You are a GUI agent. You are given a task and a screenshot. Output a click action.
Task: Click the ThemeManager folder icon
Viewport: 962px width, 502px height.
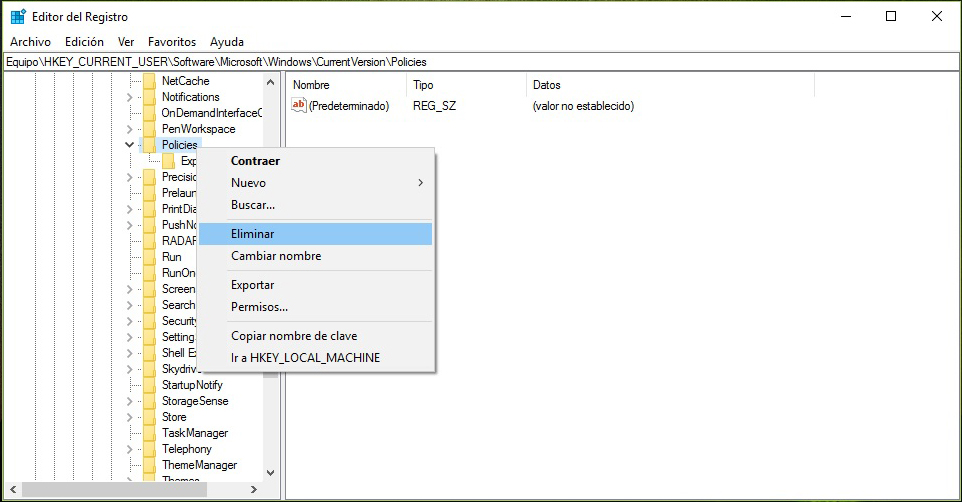pos(149,465)
